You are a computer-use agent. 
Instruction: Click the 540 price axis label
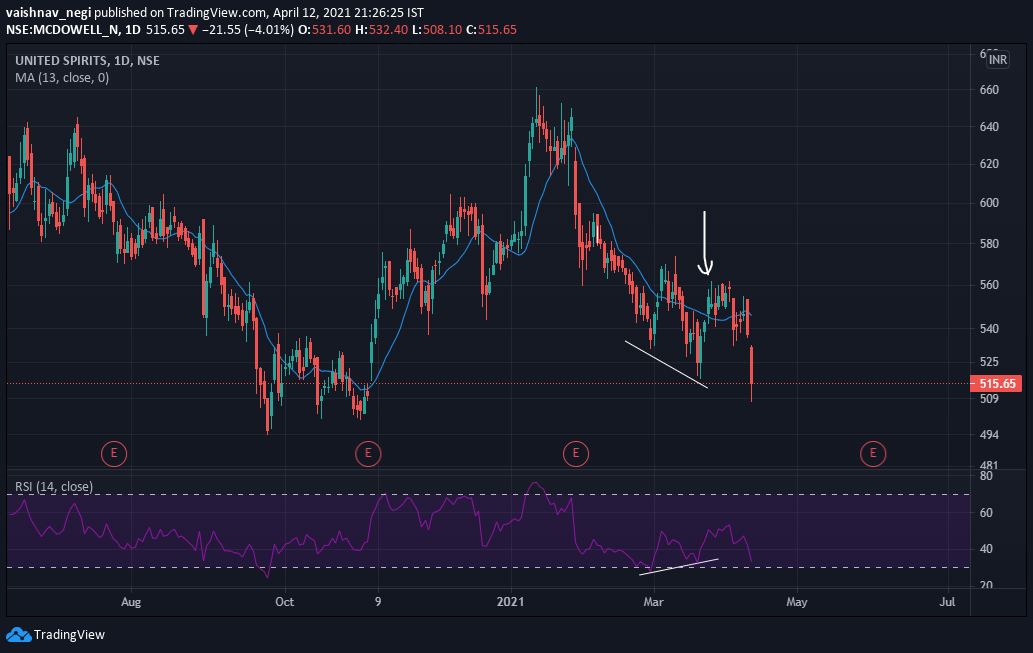pyautogui.click(x=989, y=328)
